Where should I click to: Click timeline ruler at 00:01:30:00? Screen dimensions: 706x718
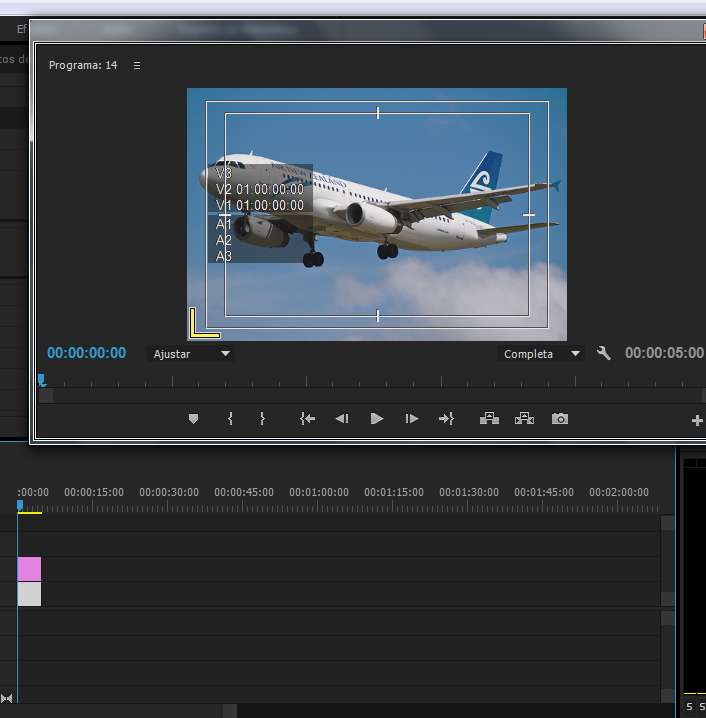469,492
